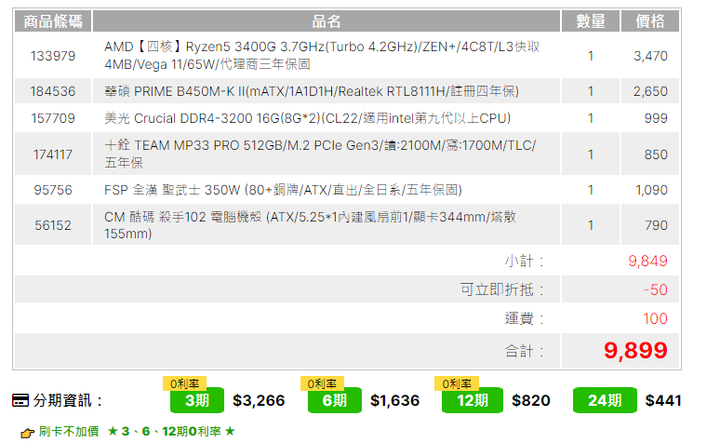Image resolution: width=720 pixels, height=443 pixels.
Task: Click the 0利率 badge above 6期
Action: coord(322,383)
